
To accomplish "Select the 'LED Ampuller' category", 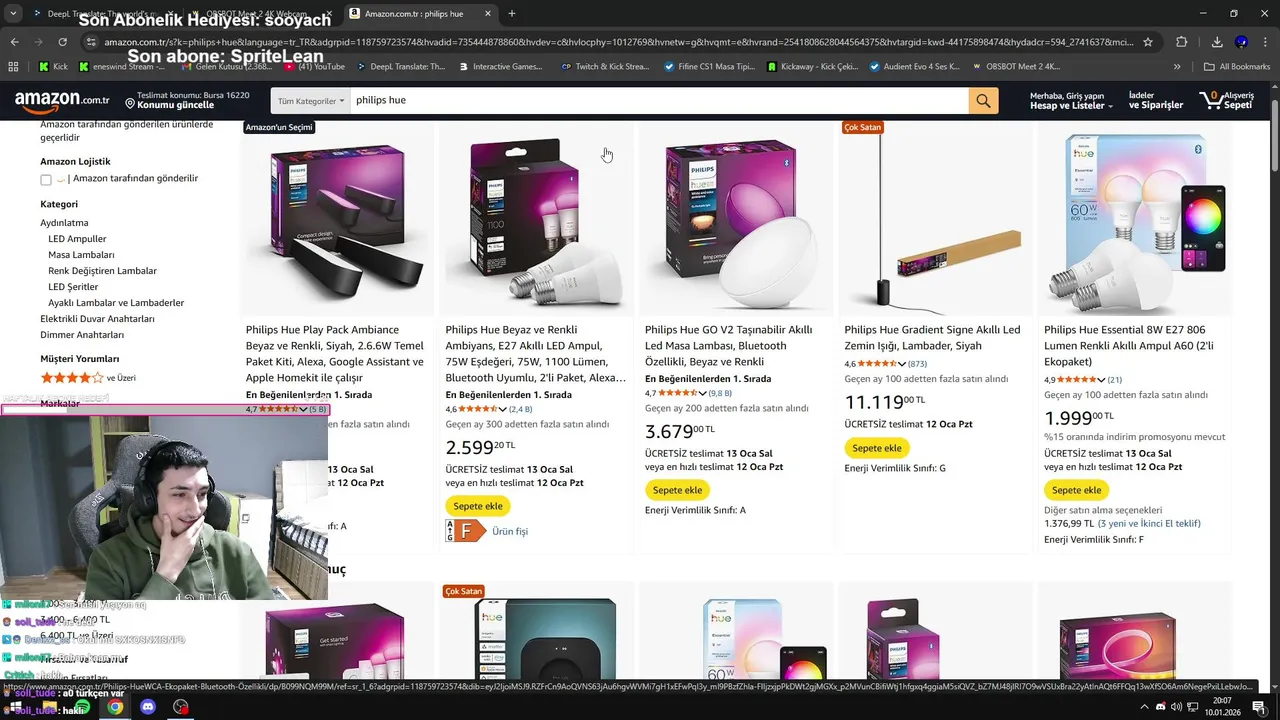I will click(77, 239).
